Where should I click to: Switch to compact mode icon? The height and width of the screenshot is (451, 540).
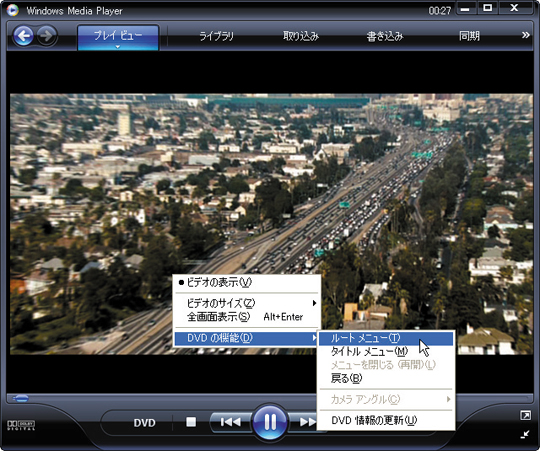point(526,434)
